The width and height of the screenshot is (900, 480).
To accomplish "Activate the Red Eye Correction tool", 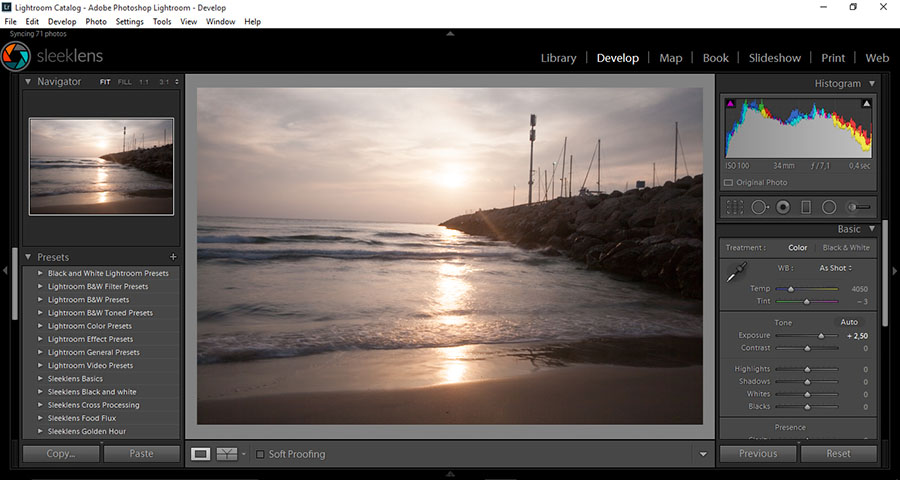I will 783,207.
